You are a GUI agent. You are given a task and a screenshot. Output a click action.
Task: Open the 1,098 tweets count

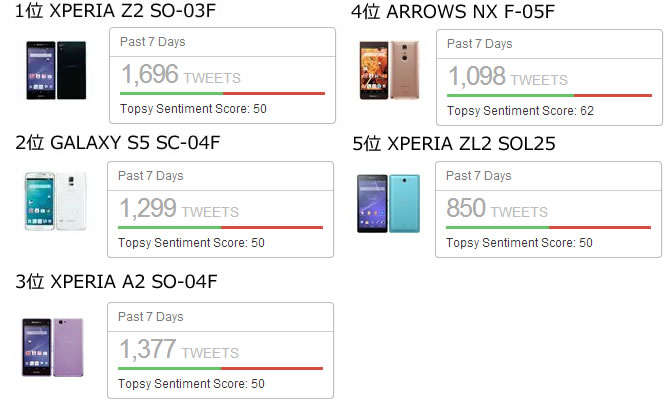point(508,77)
